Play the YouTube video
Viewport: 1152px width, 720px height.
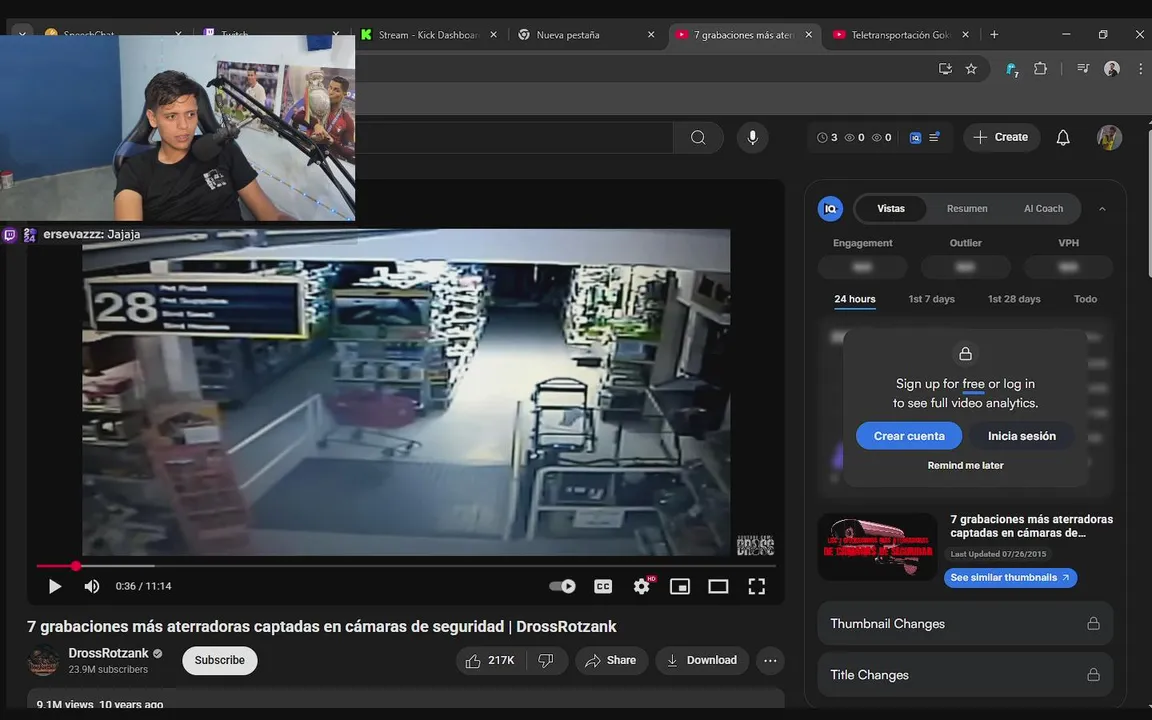point(54,586)
